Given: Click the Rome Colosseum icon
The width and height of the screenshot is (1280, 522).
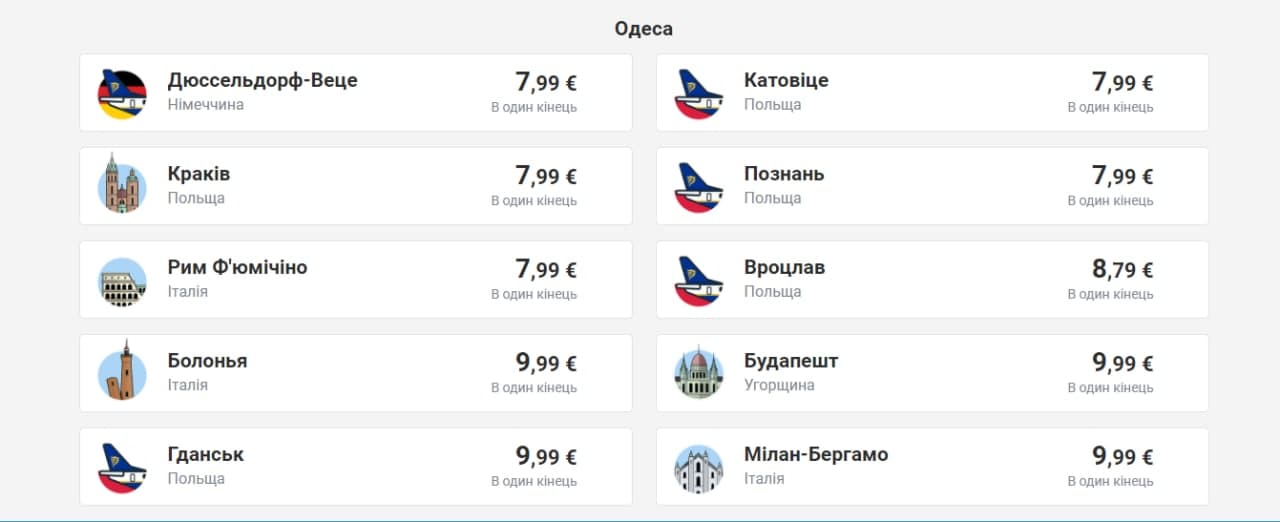Looking at the screenshot, I should coord(122,281).
